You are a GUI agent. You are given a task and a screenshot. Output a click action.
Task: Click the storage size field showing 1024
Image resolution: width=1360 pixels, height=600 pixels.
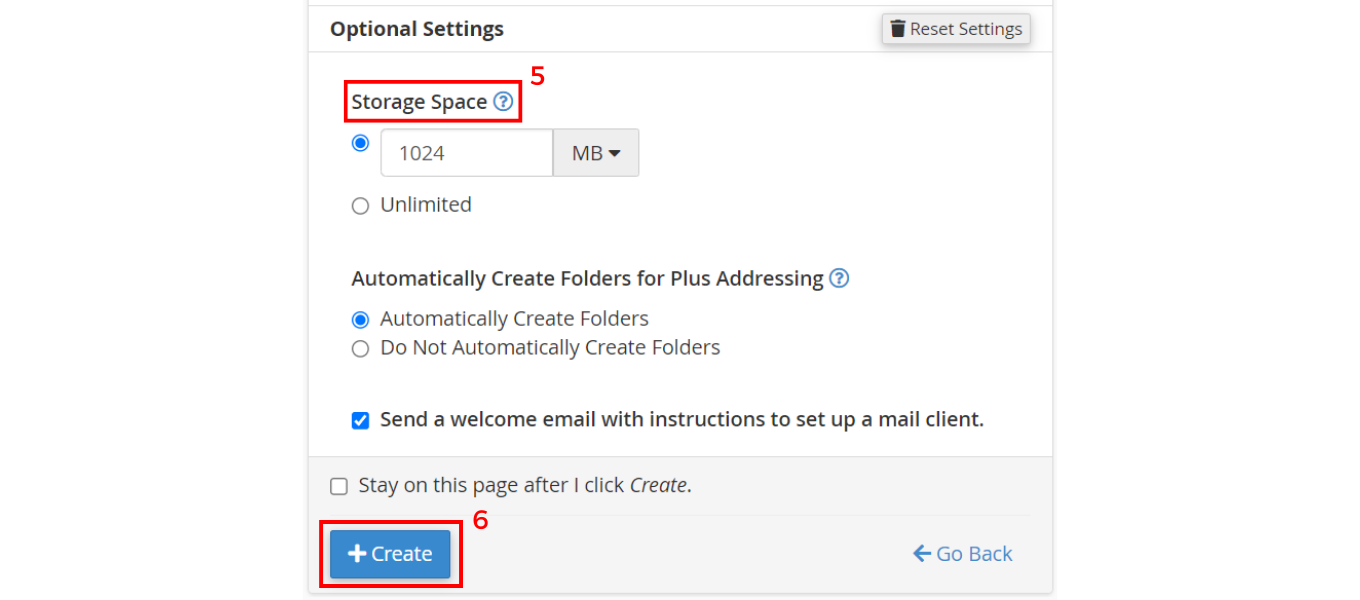pos(466,153)
